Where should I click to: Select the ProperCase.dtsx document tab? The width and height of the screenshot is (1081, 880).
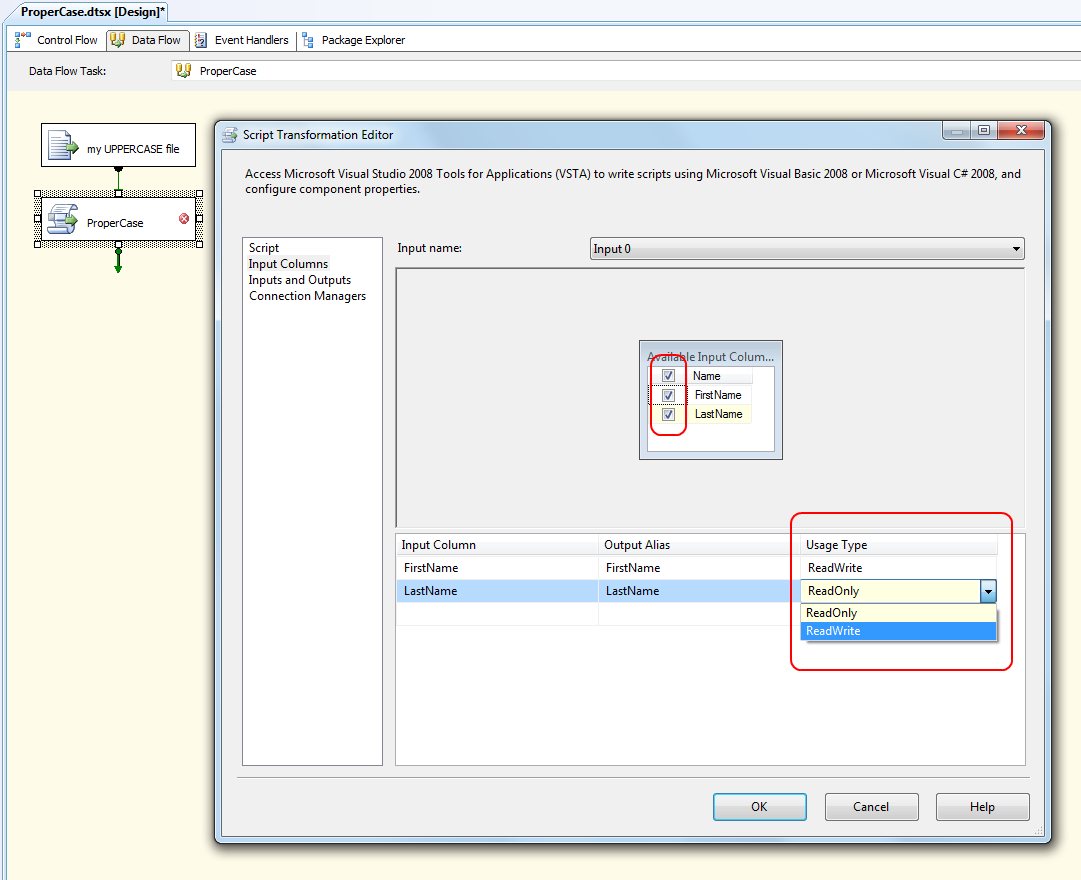92,12
